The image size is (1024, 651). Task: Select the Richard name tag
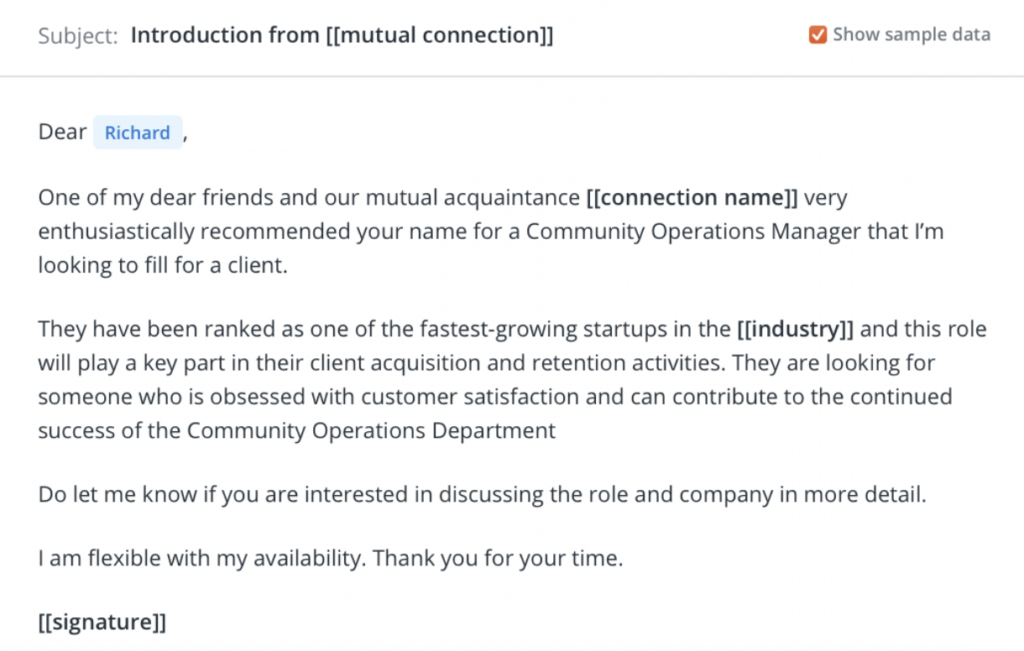pyautogui.click(x=137, y=133)
